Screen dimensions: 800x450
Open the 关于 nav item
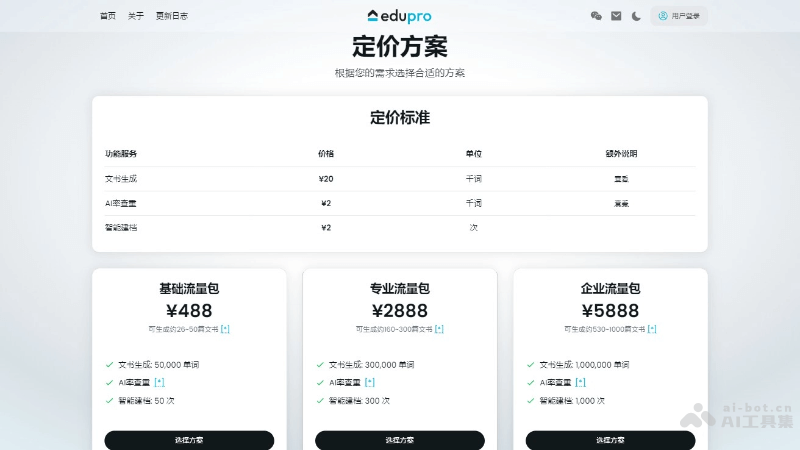point(136,16)
